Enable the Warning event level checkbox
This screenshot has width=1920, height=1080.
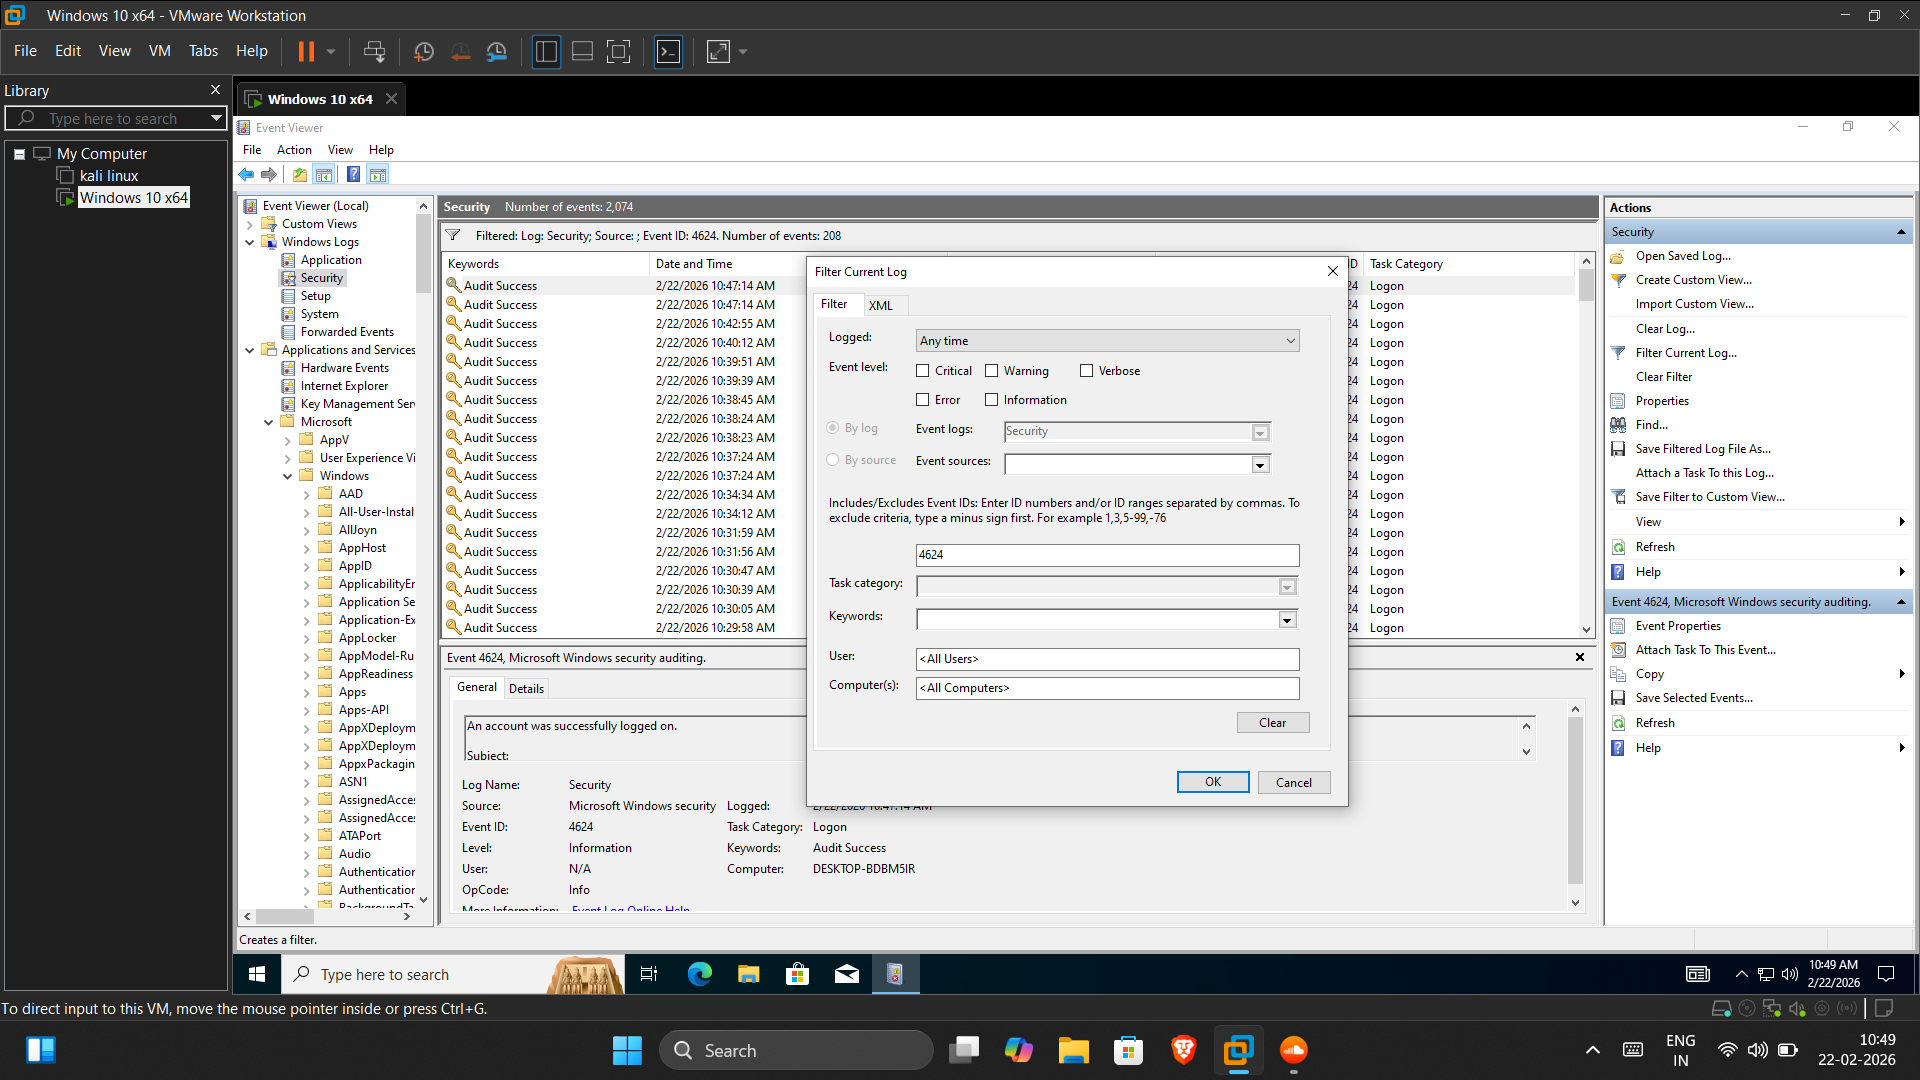click(992, 371)
